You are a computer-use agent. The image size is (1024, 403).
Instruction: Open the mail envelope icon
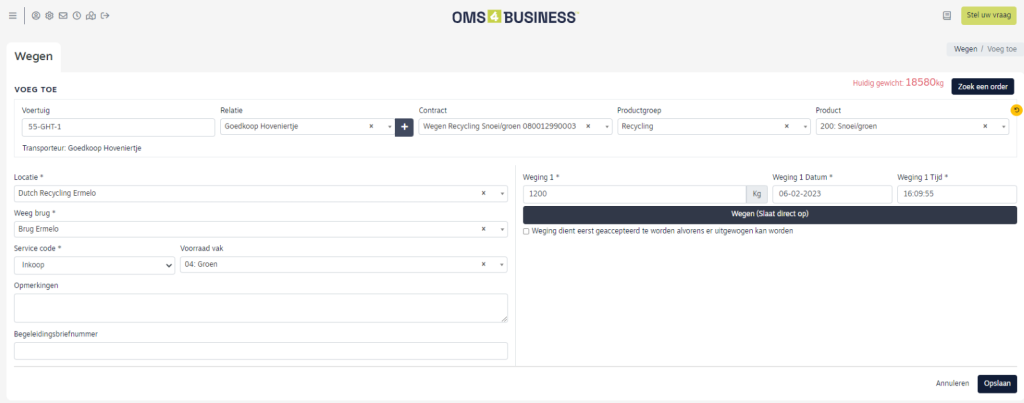[x=63, y=16]
